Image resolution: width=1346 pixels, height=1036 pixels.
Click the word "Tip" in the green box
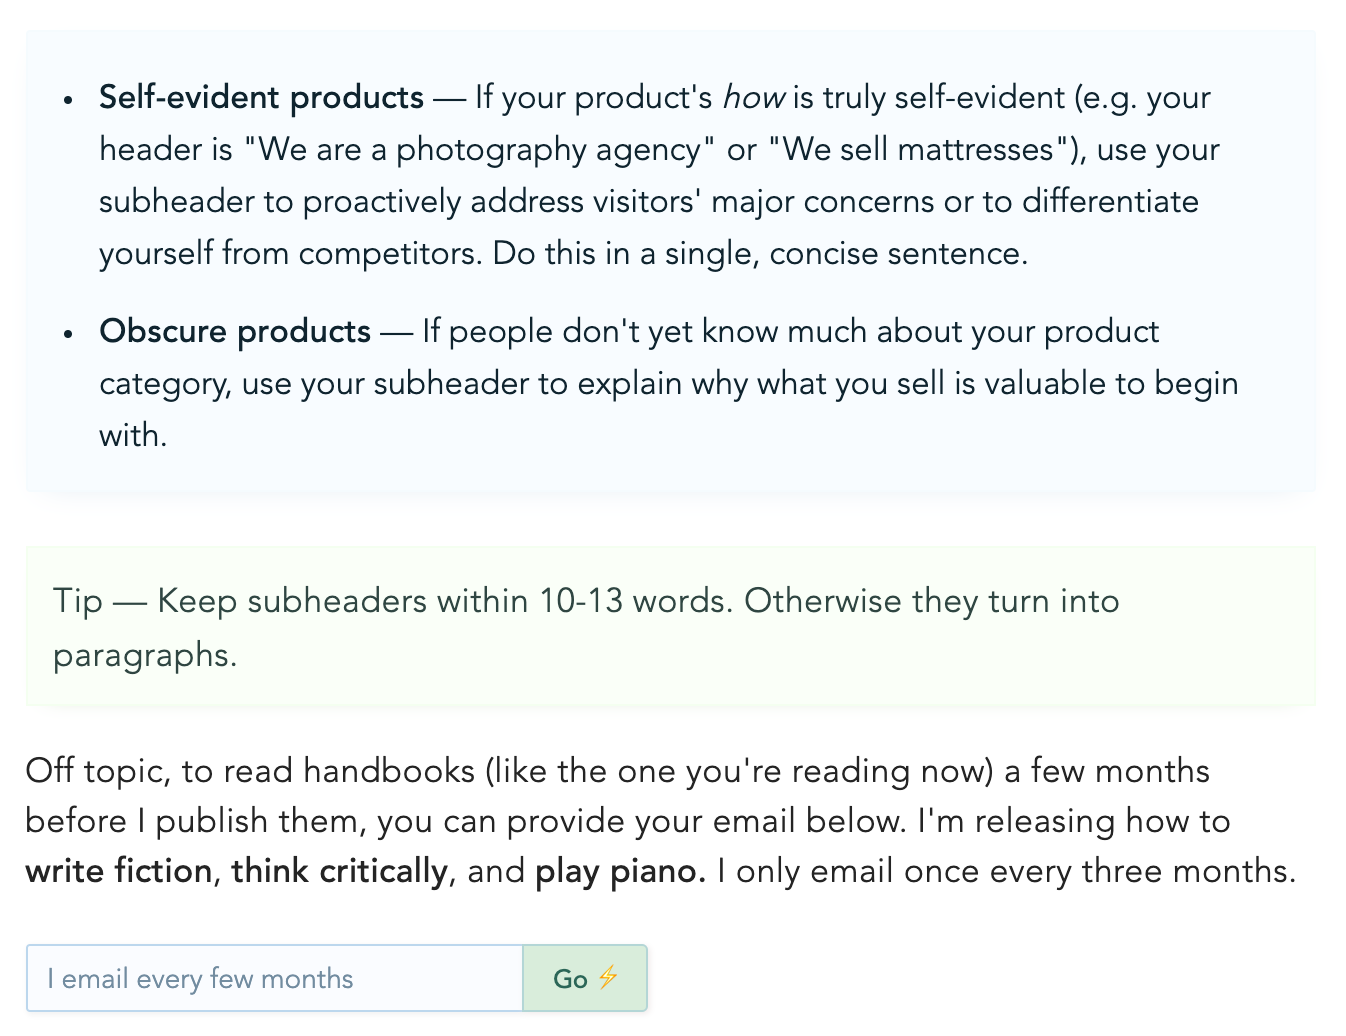pos(78,601)
